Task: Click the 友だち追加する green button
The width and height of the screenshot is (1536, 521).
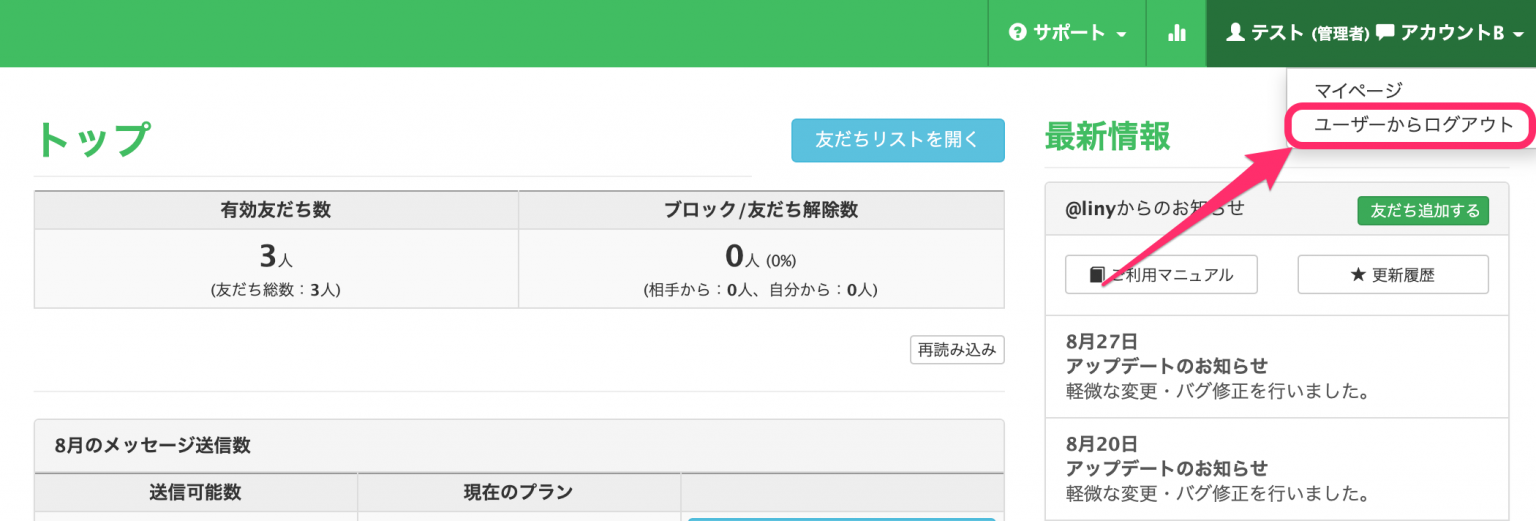Action: tap(1423, 211)
